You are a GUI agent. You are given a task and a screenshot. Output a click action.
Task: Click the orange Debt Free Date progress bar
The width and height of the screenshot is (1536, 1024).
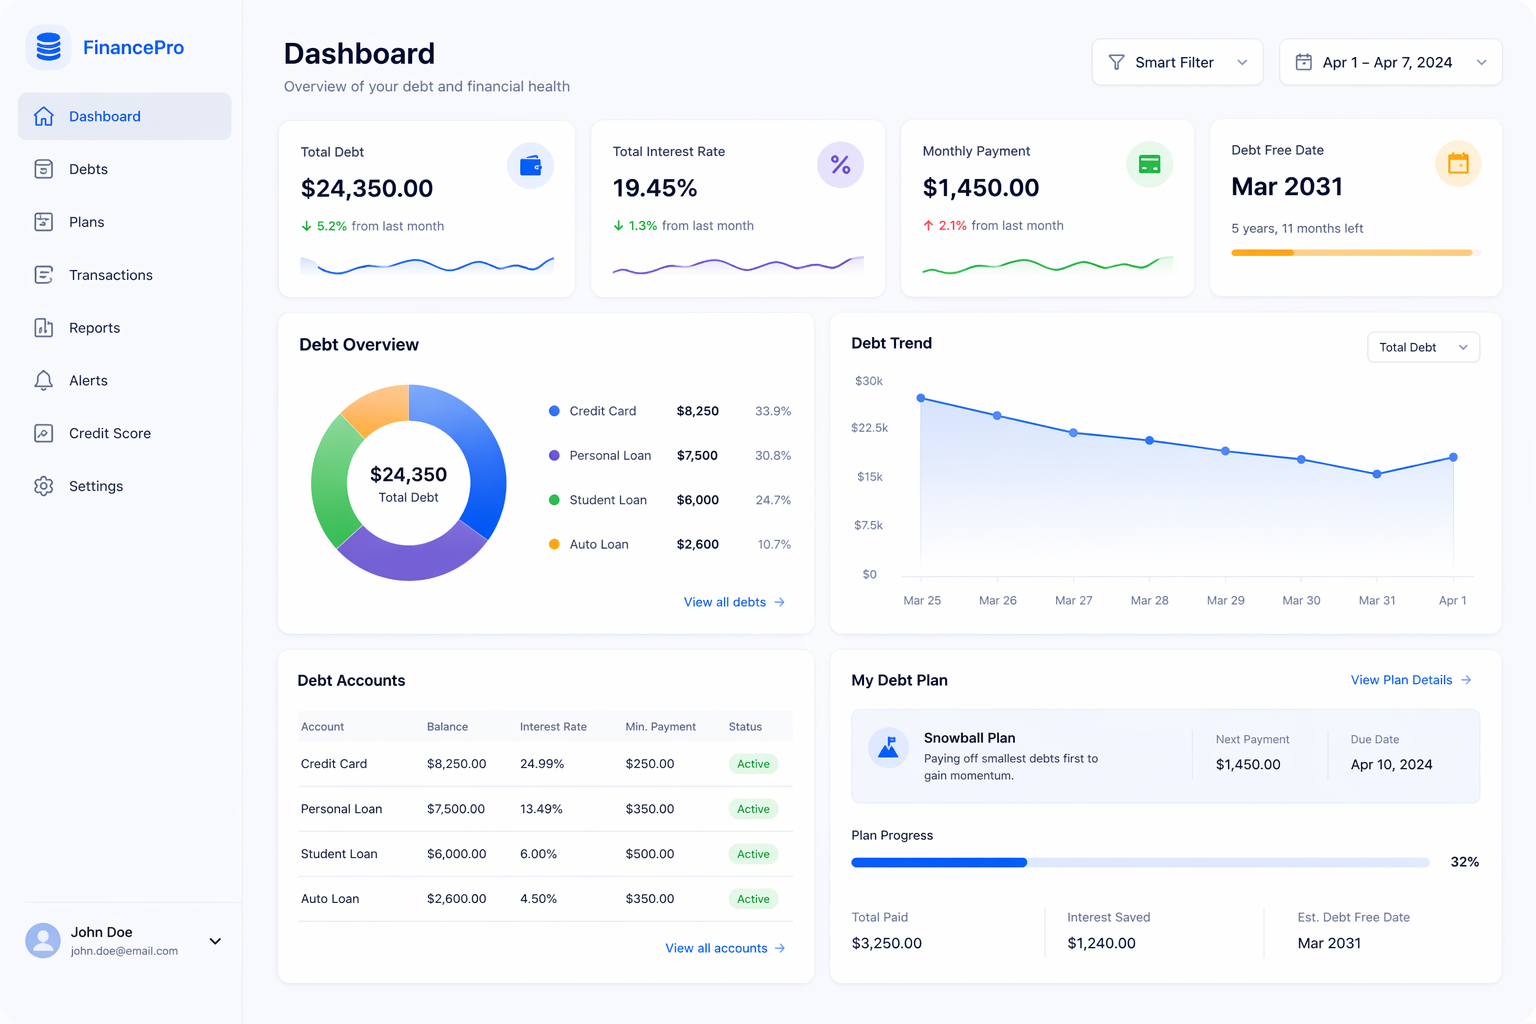click(1355, 253)
